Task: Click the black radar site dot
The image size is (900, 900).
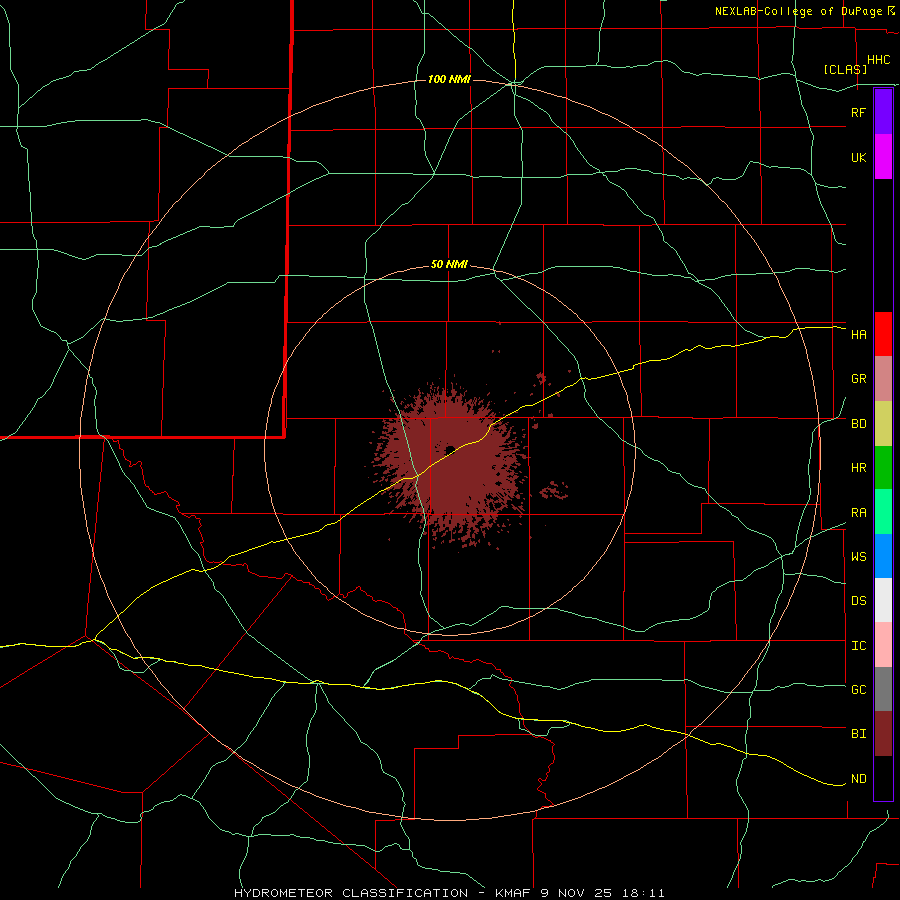Action: point(450,449)
